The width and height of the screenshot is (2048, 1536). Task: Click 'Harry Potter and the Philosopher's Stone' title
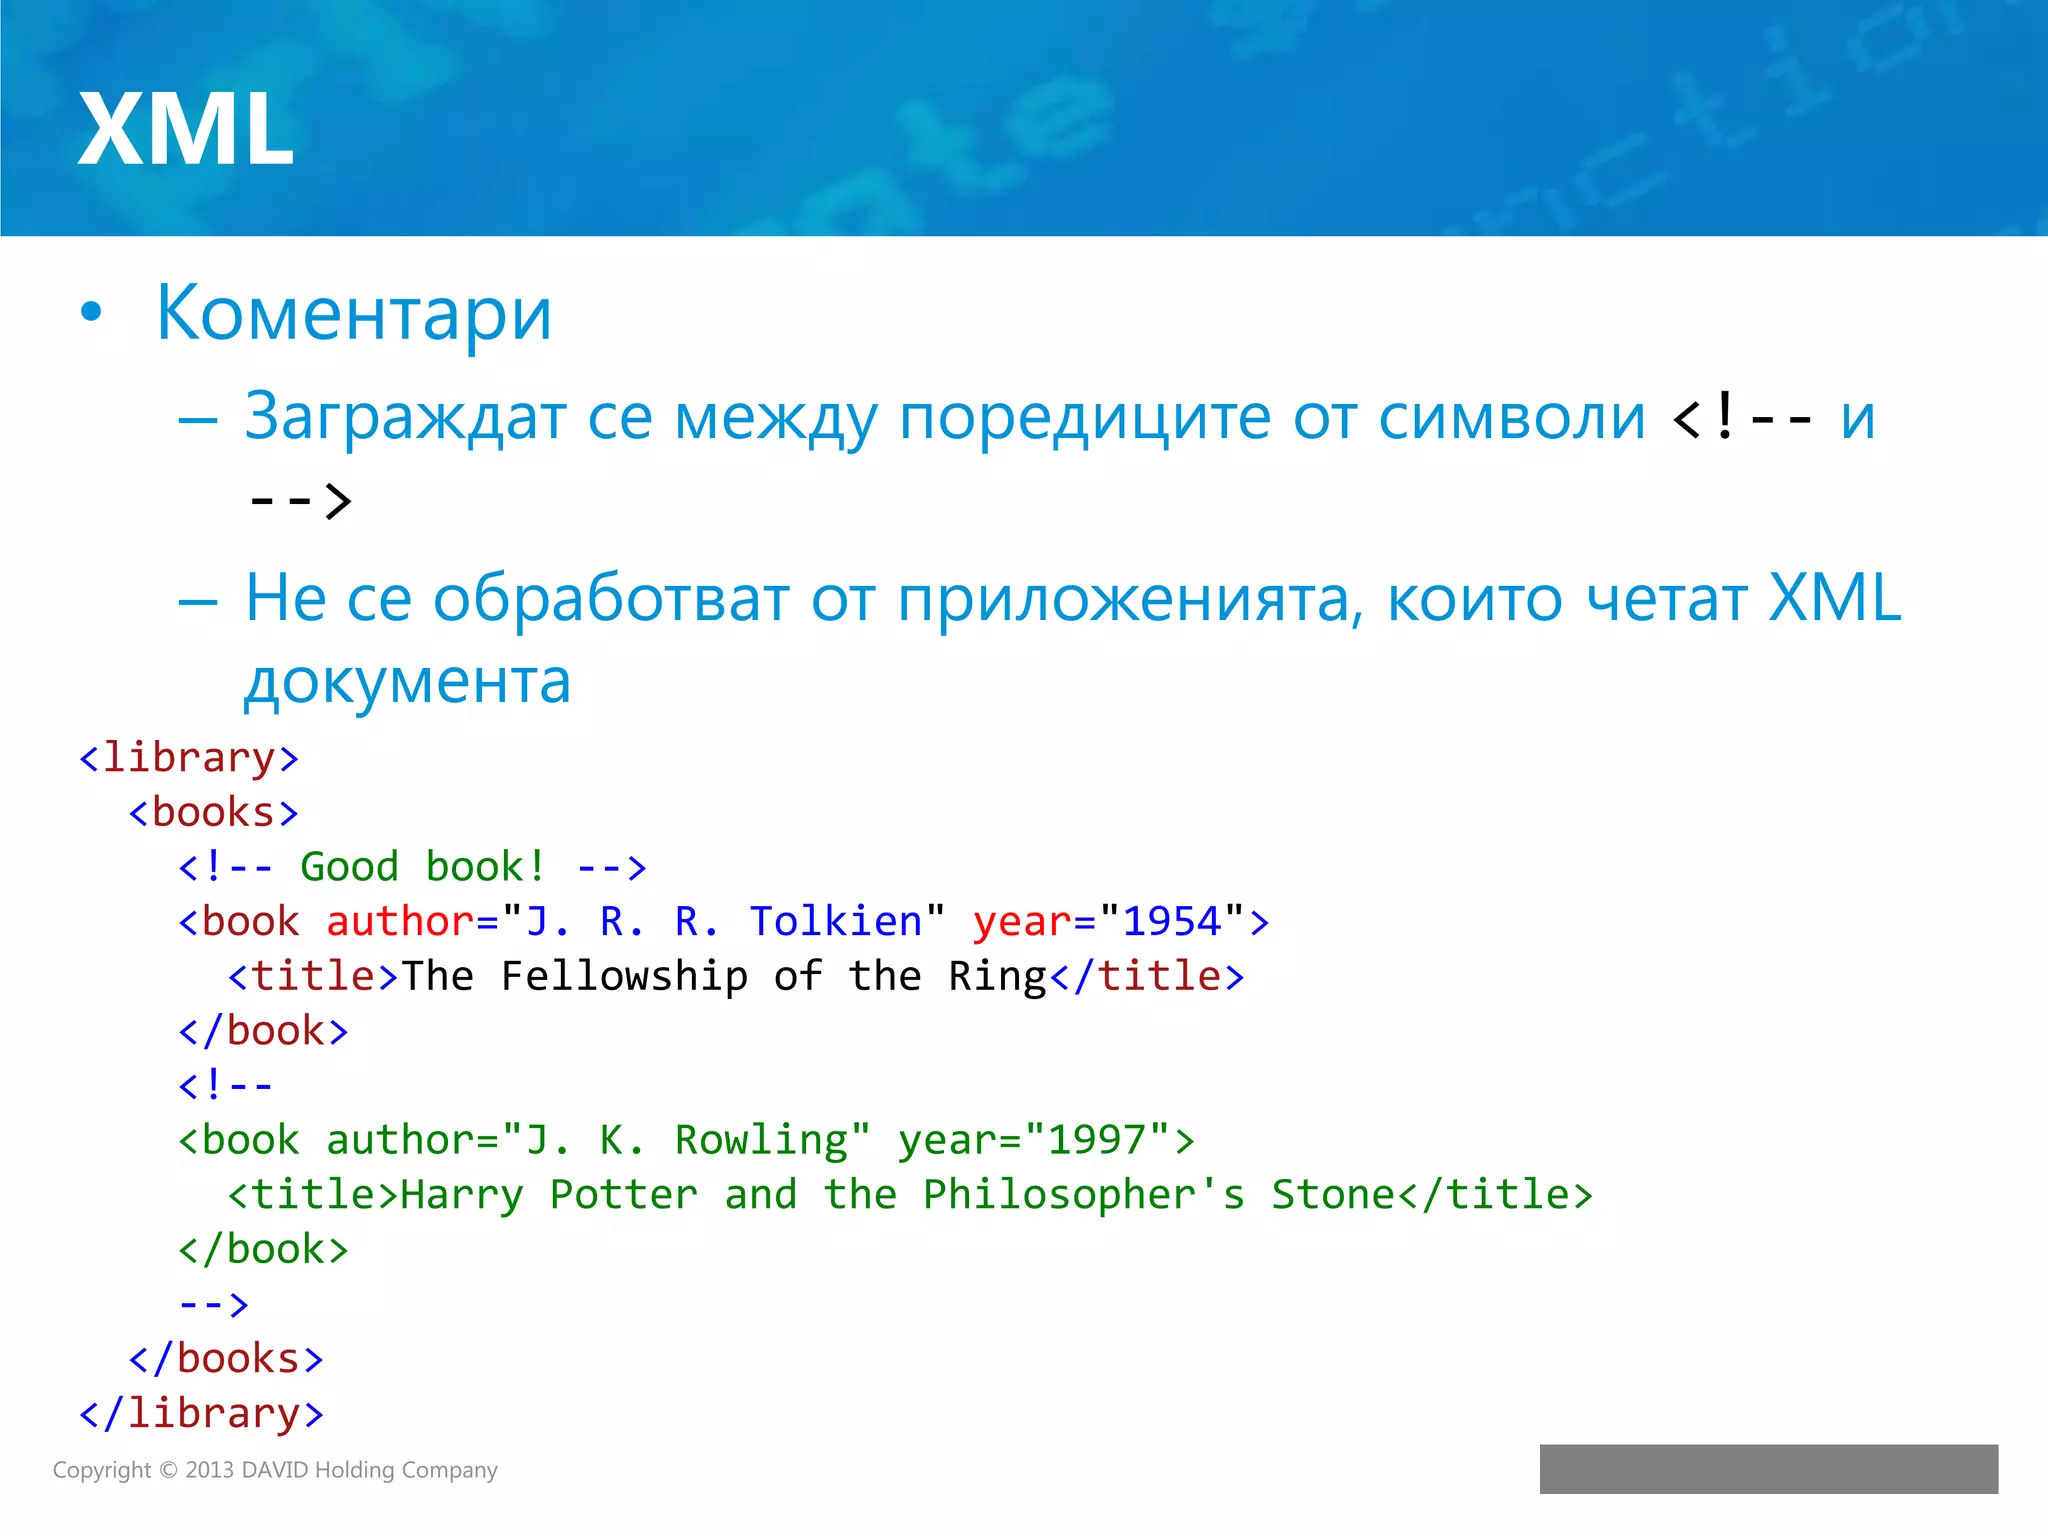point(897,1195)
